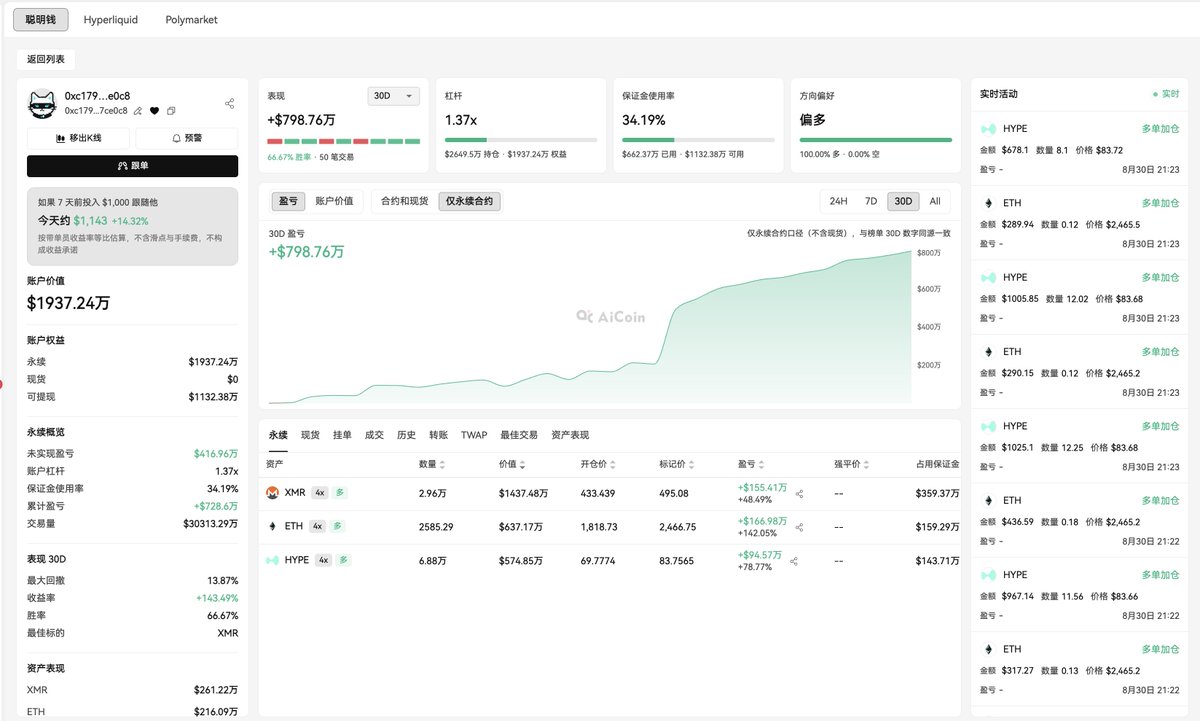Click the share icon in the profile card

click(230, 103)
